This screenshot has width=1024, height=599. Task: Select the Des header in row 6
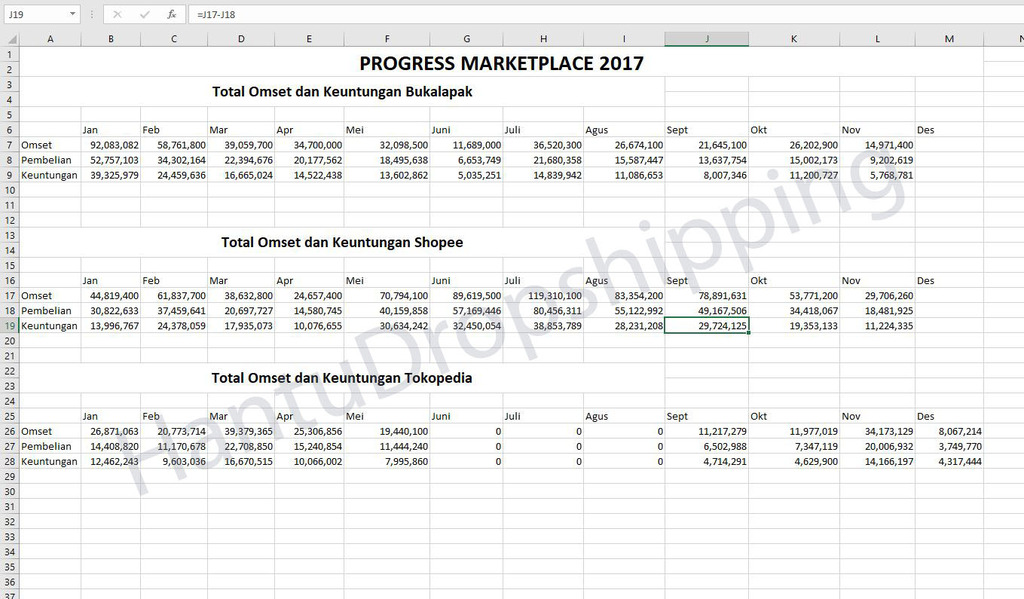[x=925, y=130]
